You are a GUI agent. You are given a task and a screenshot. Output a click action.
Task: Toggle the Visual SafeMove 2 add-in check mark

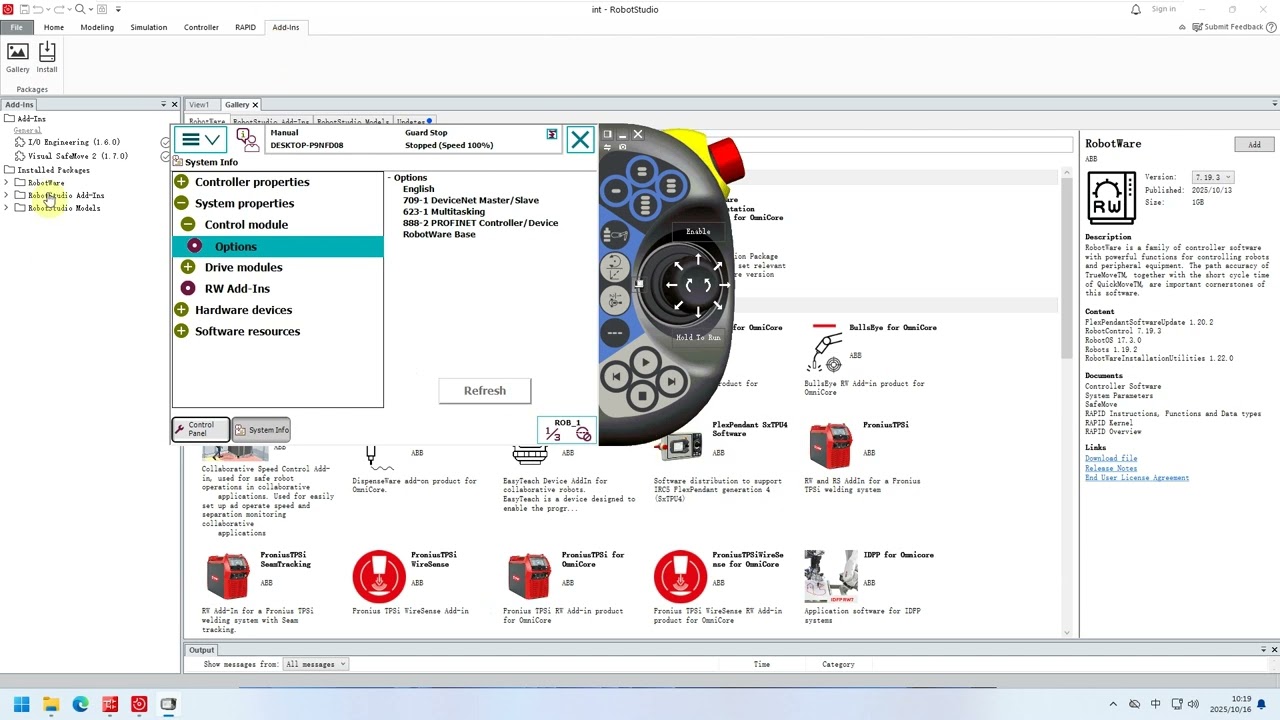pyautogui.click(x=165, y=156)
